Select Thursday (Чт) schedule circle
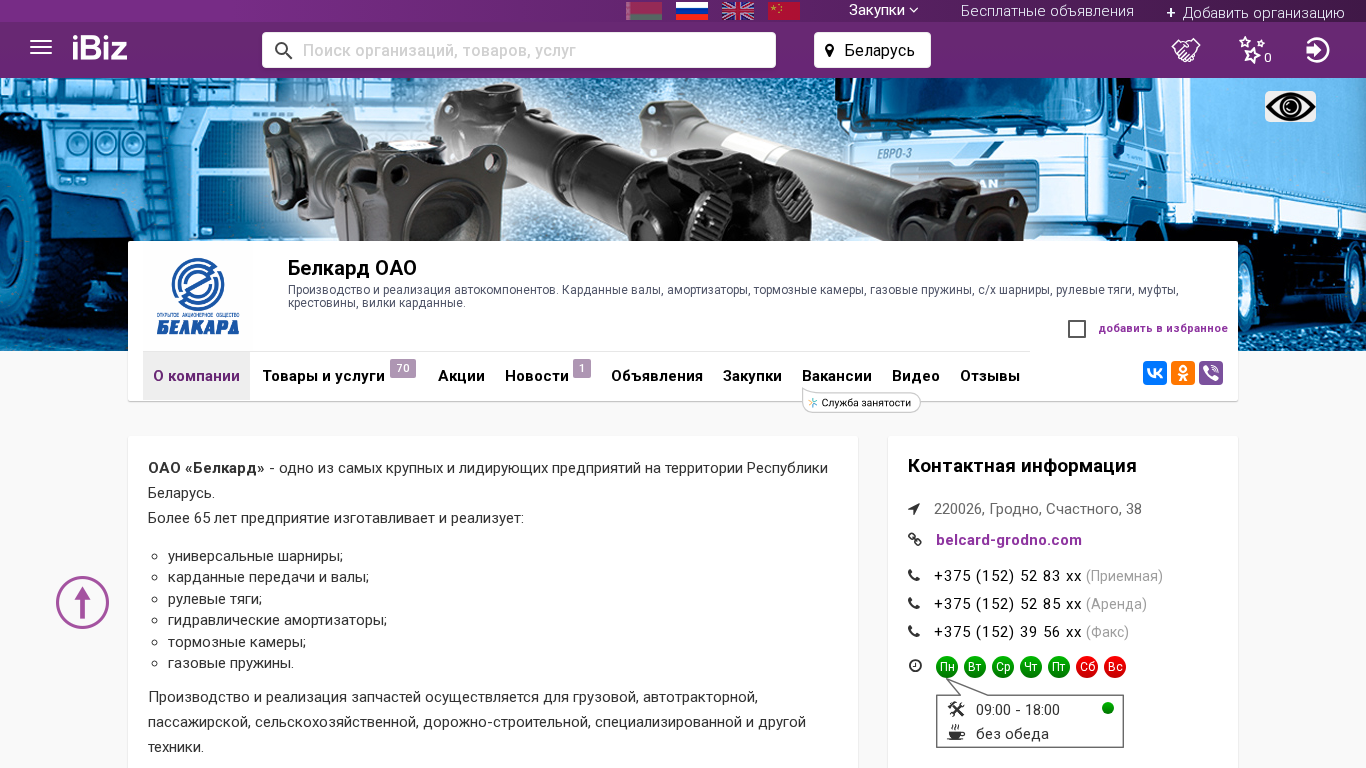1366x768 pixels. pyautogui.click(x=1031, y=667)
